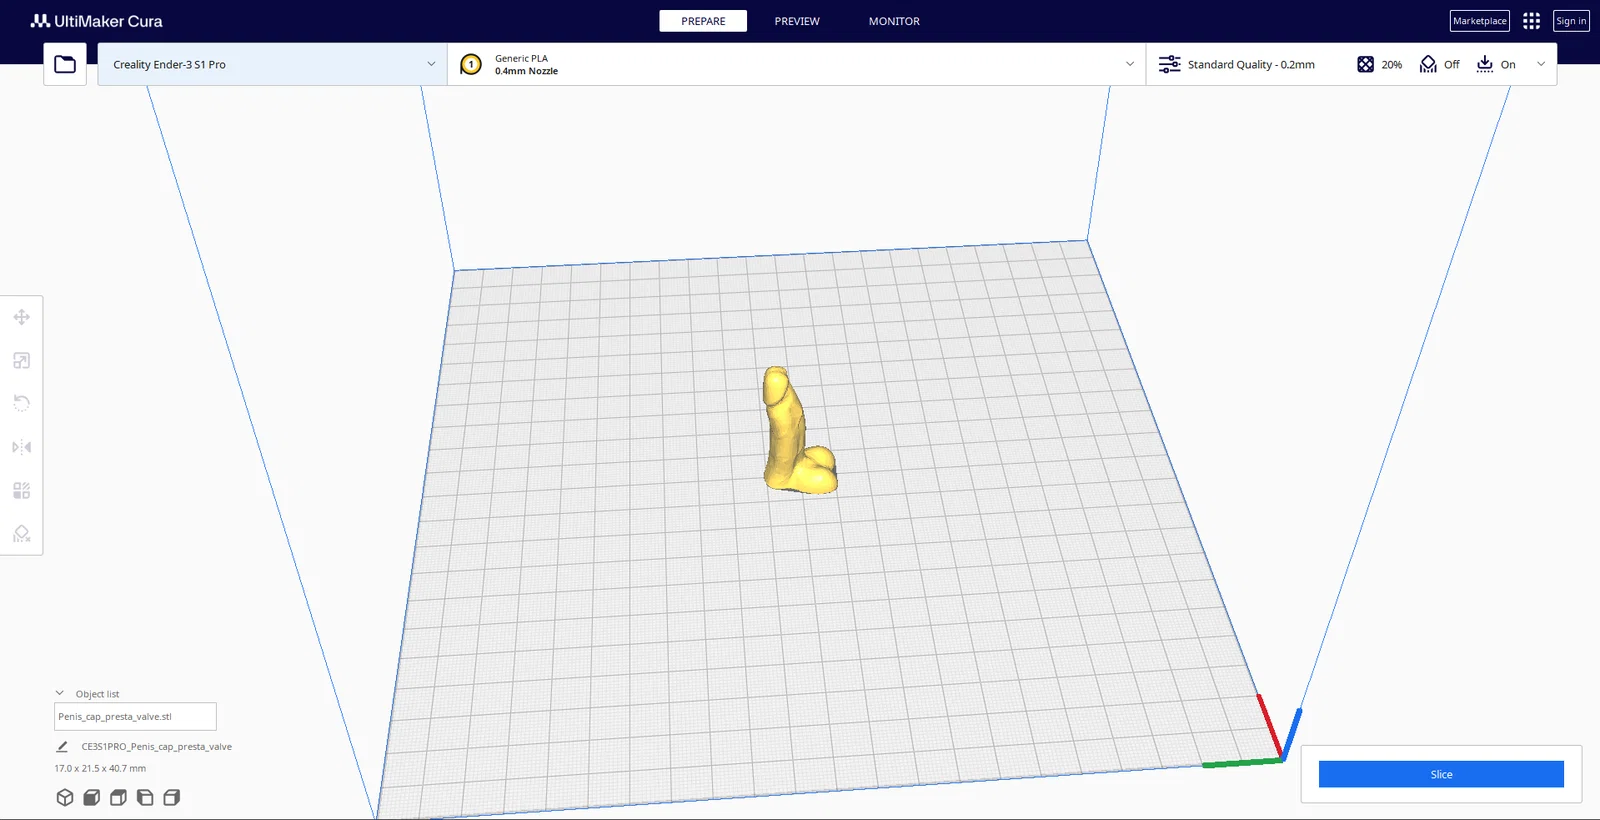Screen dimensions: 1600x820
Task: Click the Standard Quality - 0.2mm profile text
Action: (x=1251, y=65)
